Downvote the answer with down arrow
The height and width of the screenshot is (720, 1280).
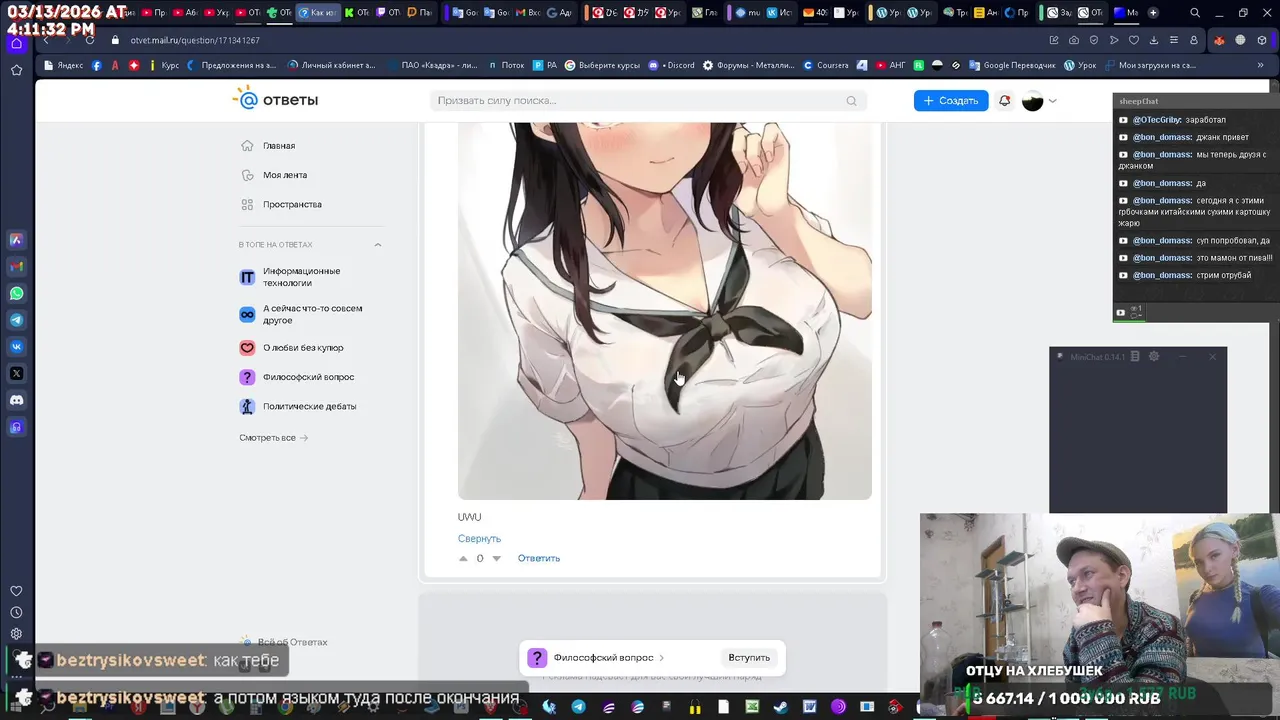(x=496, y=558)
